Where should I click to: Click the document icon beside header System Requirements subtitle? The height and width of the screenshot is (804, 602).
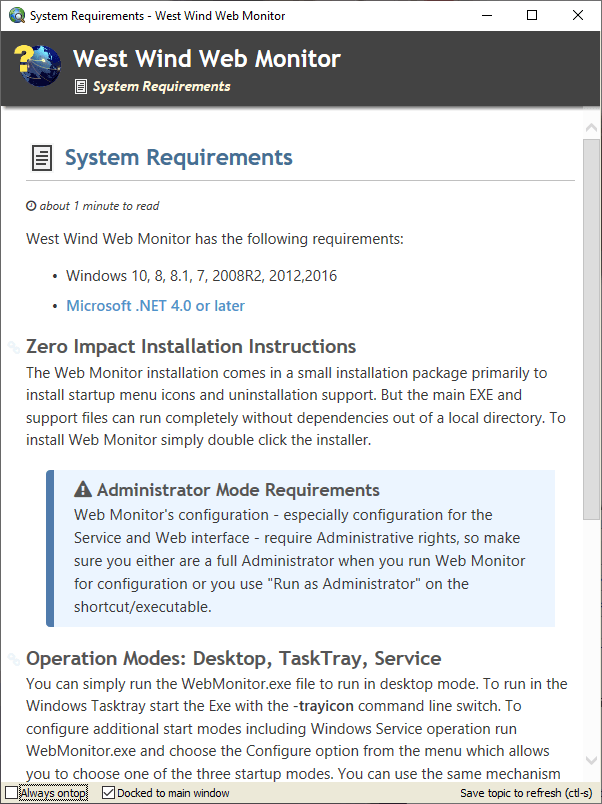pyautogui.click(x=81, y=87)
